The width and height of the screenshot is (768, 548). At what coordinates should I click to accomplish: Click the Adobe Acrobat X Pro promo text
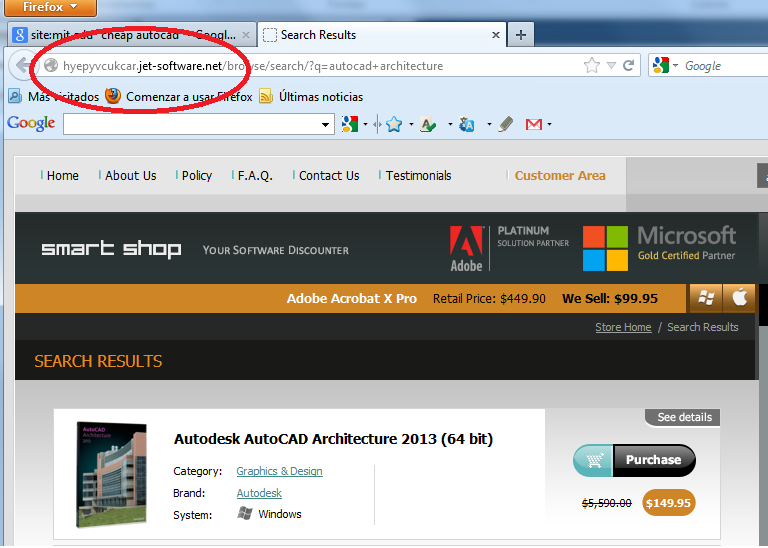pos(352,298)
